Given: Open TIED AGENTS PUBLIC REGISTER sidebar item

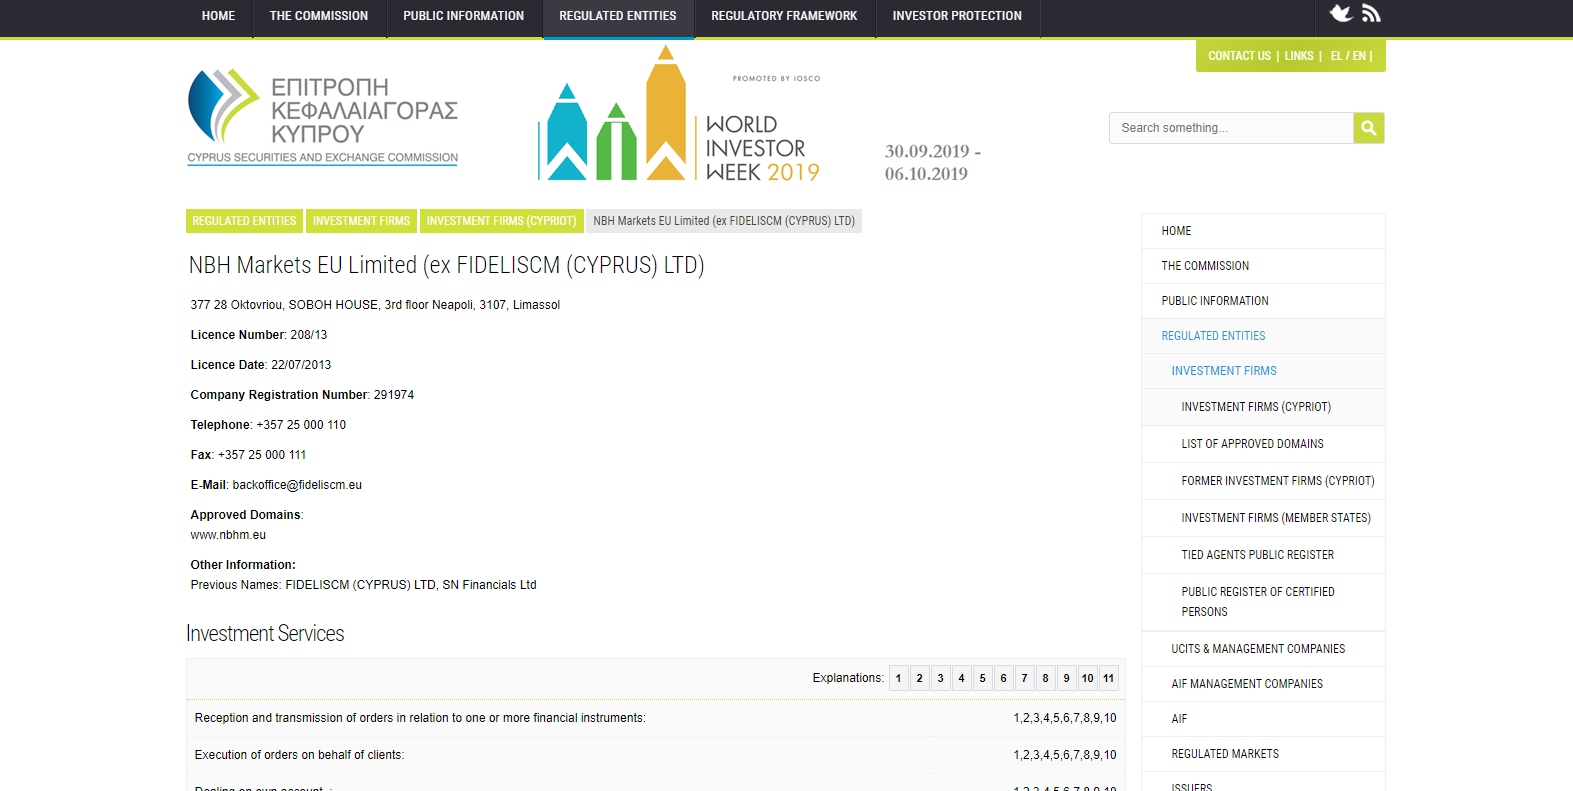Looking at the screenshot, I should [1263, 555].
